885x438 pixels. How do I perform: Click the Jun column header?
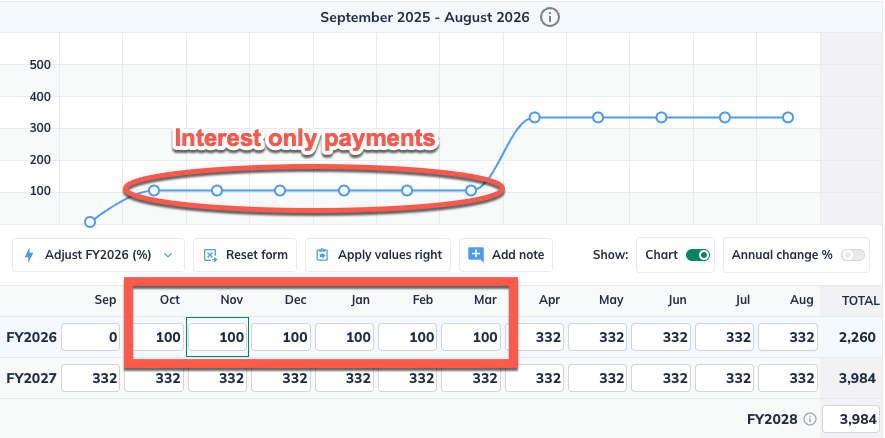tap(677, 300)
